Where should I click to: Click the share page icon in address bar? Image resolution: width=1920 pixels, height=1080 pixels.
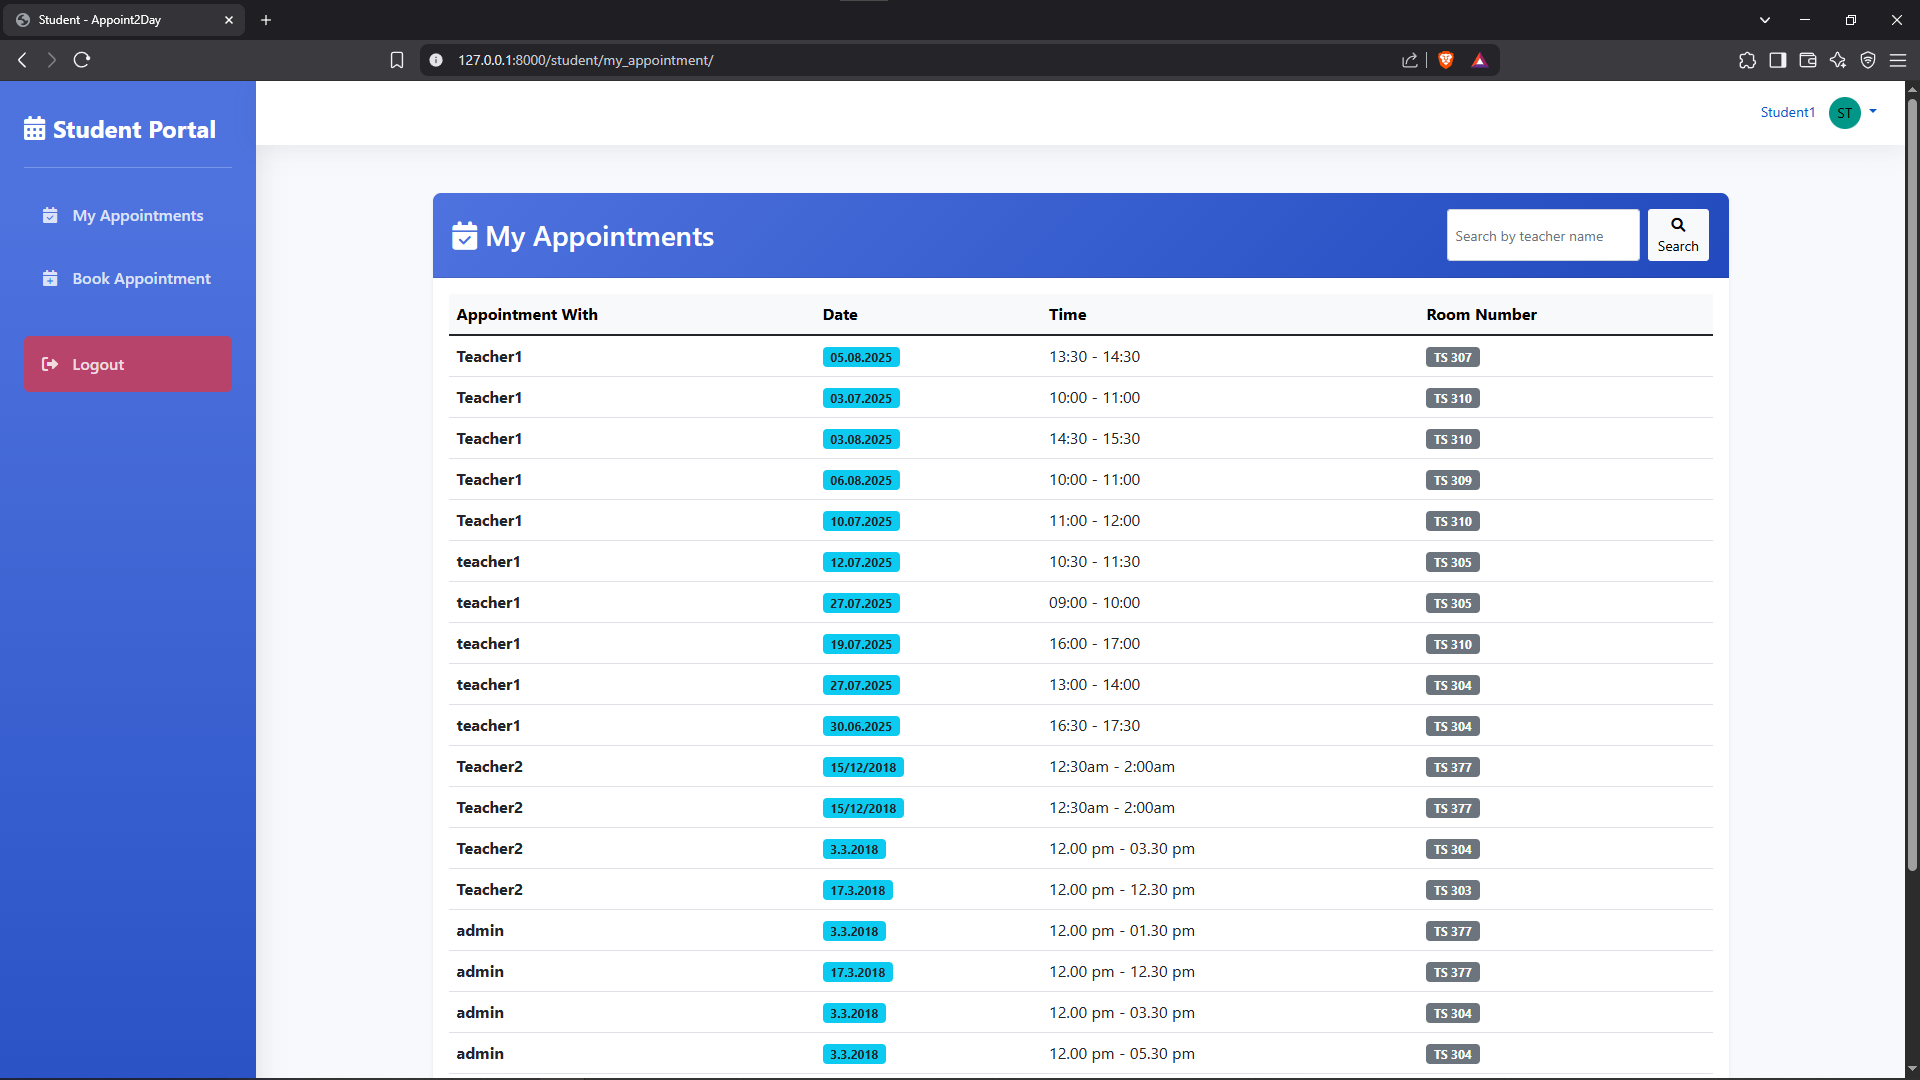(1410, 60)
